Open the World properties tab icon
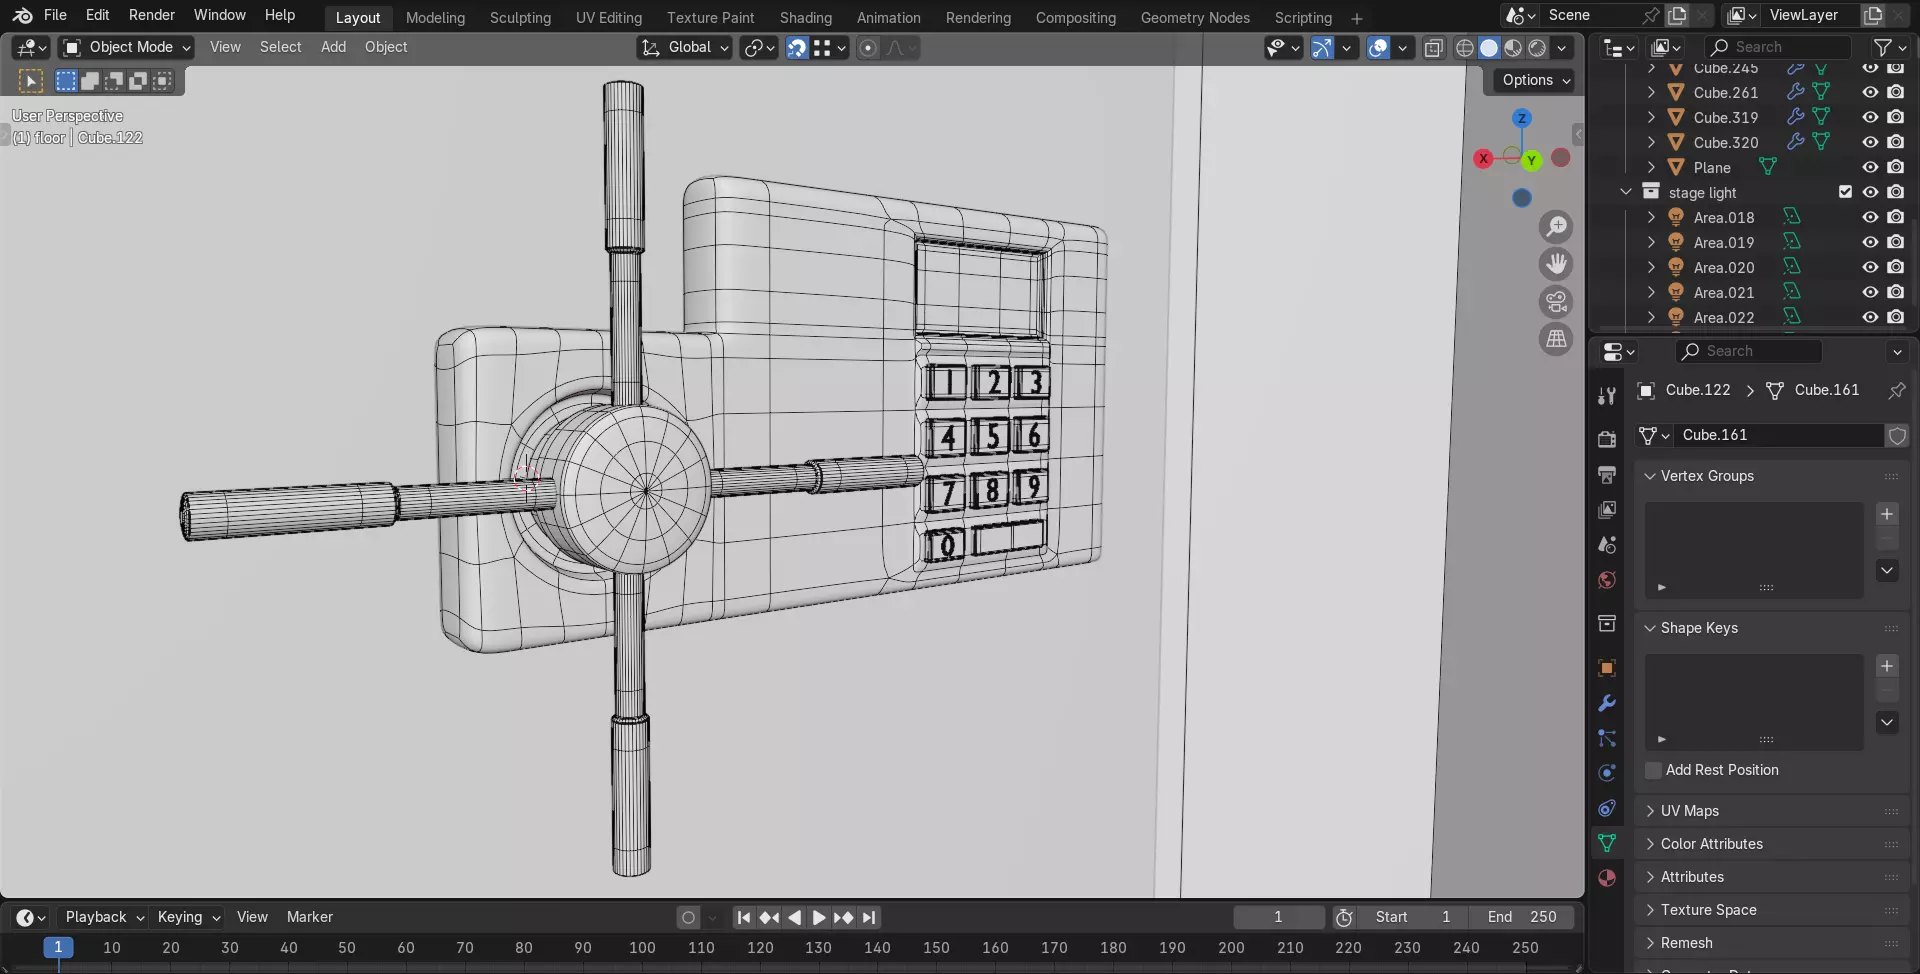The image size is (1920, 974). coord(1607,580)
